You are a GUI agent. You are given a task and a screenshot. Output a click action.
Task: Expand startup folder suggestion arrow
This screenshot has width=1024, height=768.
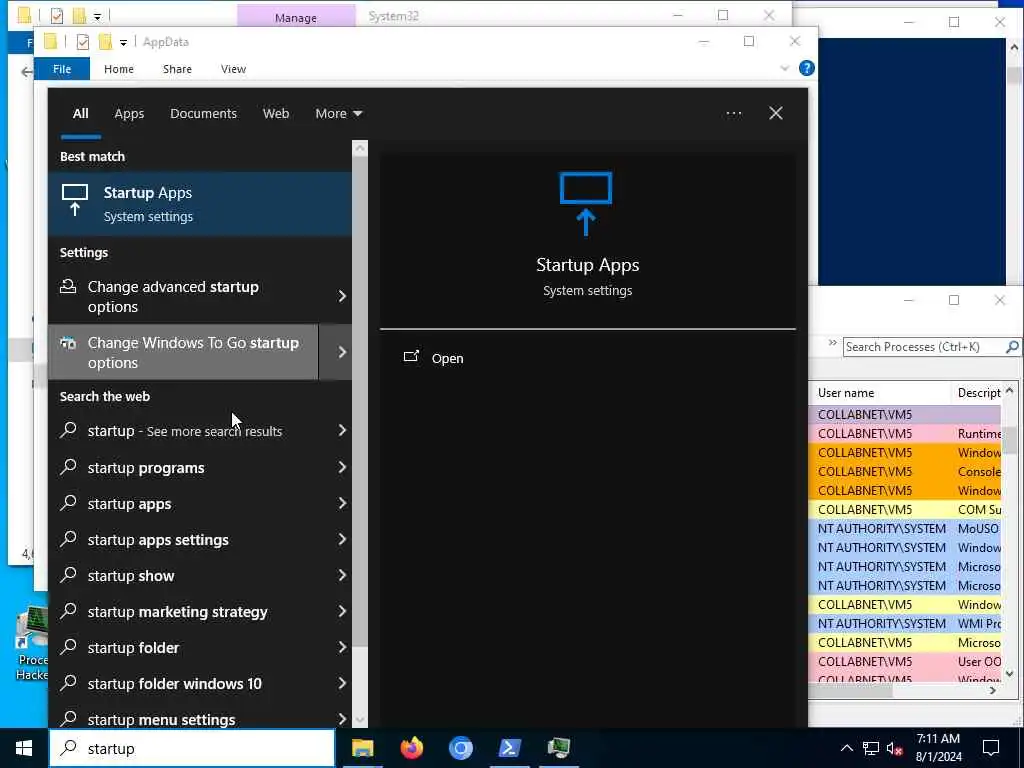click(342, 647)
